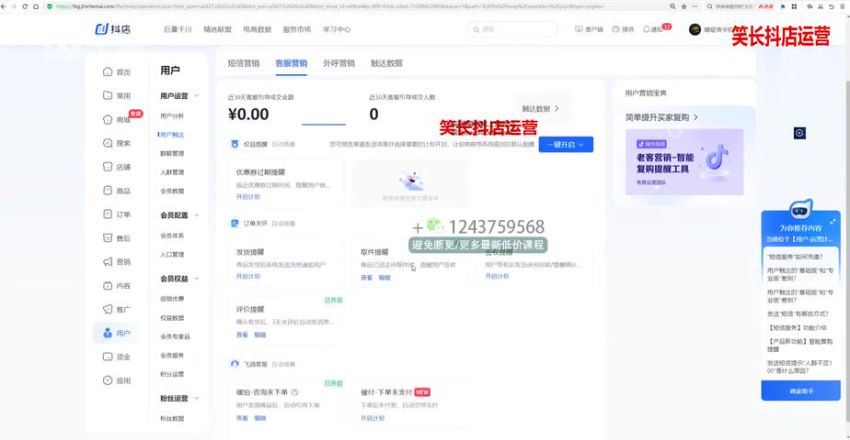Click the account avatar in header

point(695,29)
